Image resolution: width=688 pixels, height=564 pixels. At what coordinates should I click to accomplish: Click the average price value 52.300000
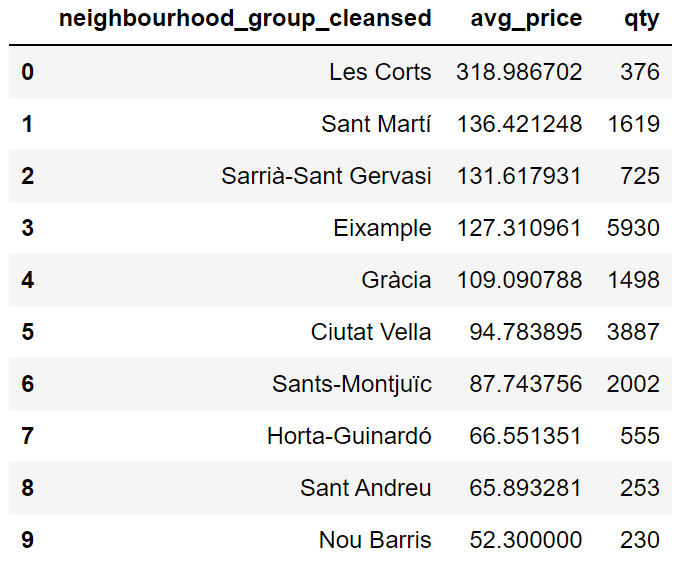525,540
